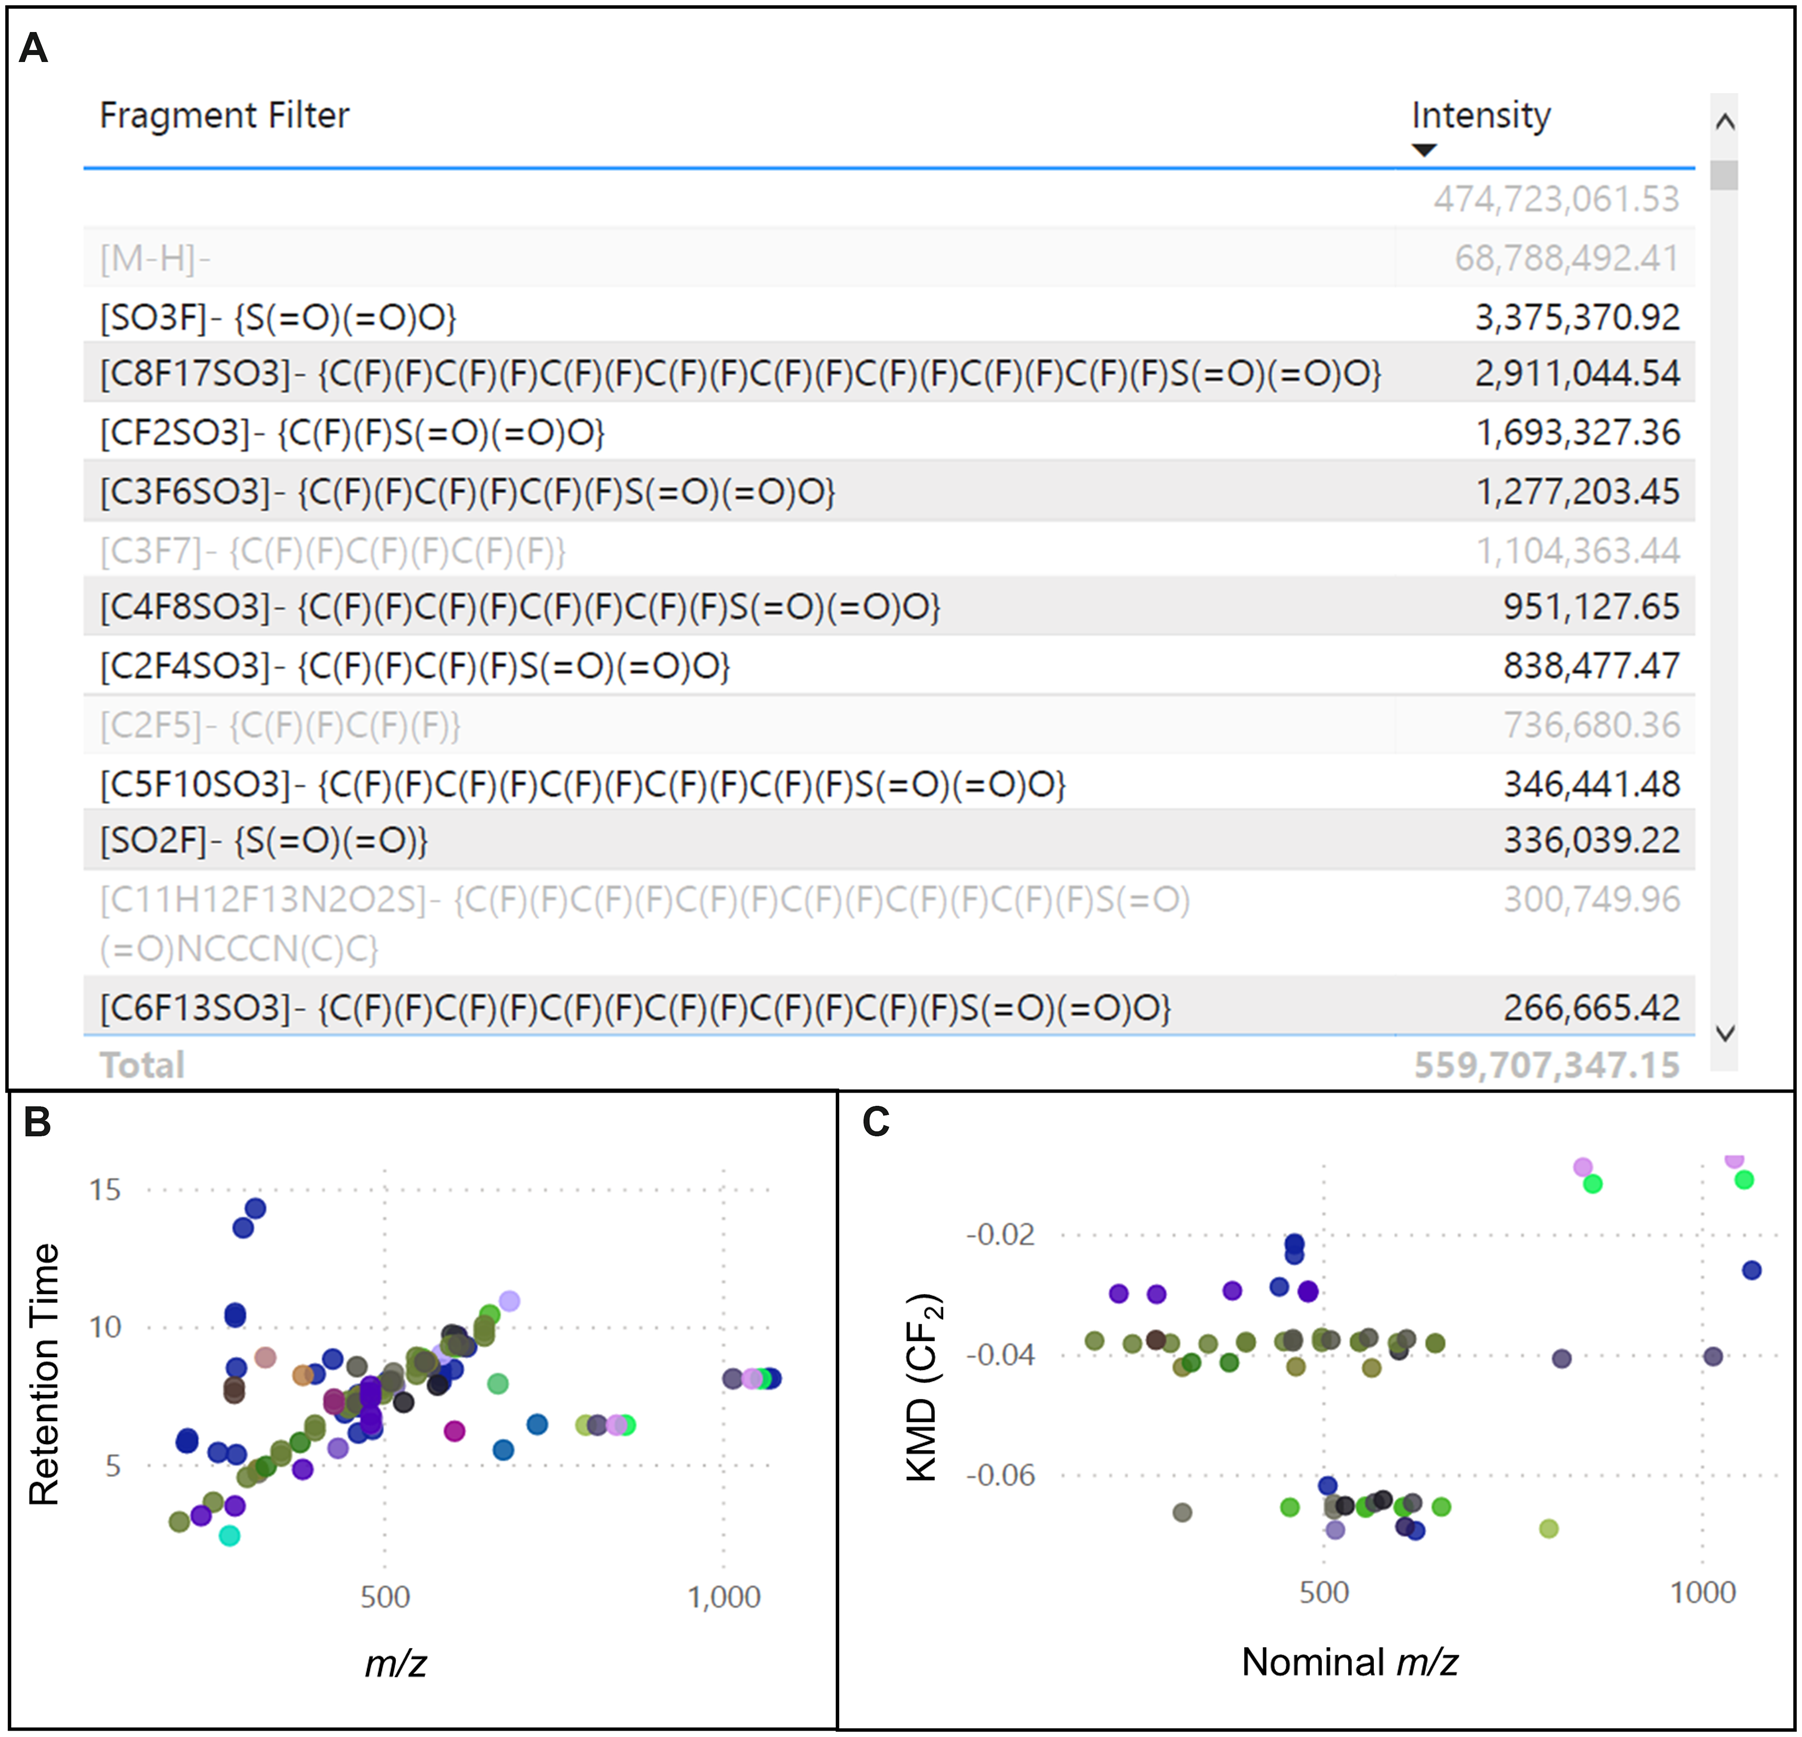Click the magenta data point in the retention time plot
Image resolution: width=1802 pixels, height=1737 pixels.
pyautogui.click(x=455, y=1431)
